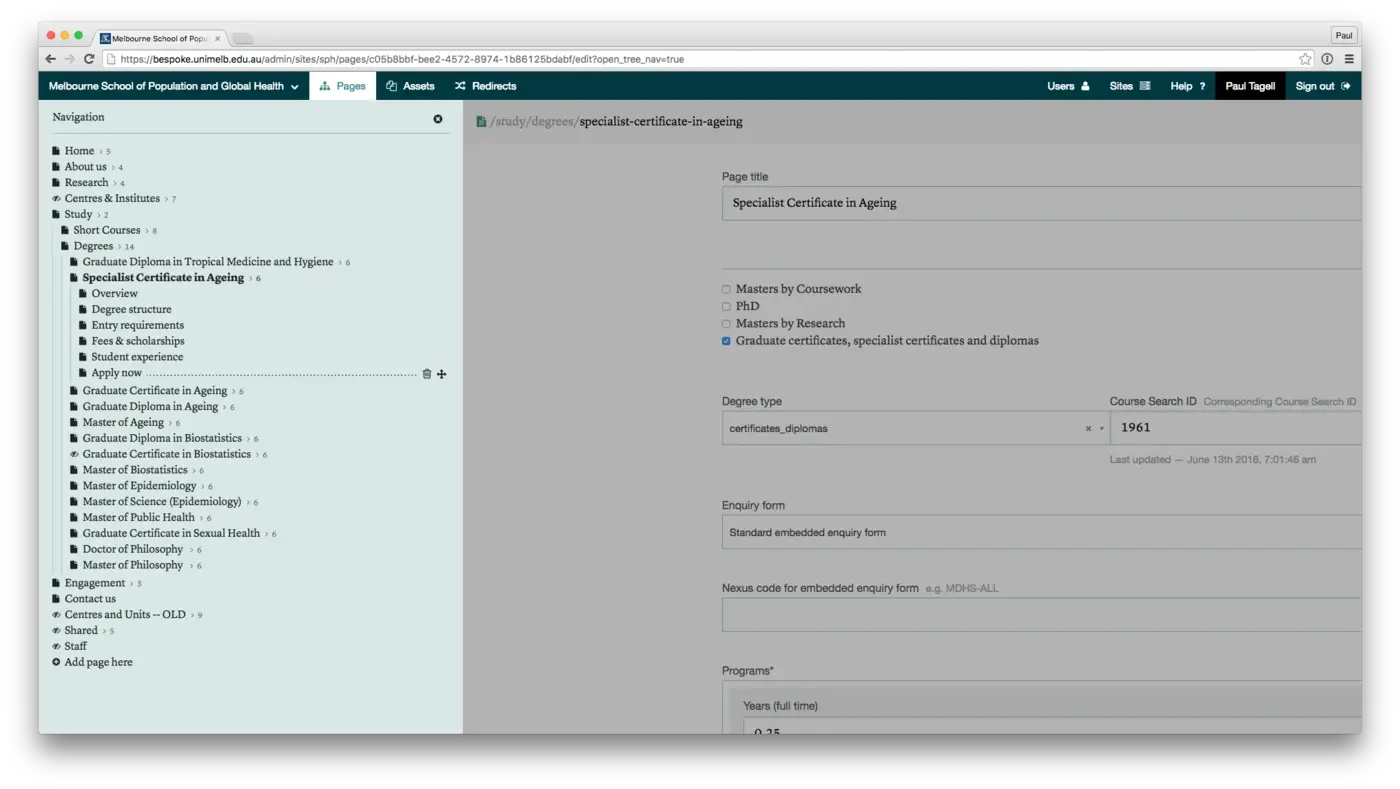Image resolution: width=1400 pixels, height=789 pixels.
Task: Click the page icon beside Contact us
Action: point(56,599)
